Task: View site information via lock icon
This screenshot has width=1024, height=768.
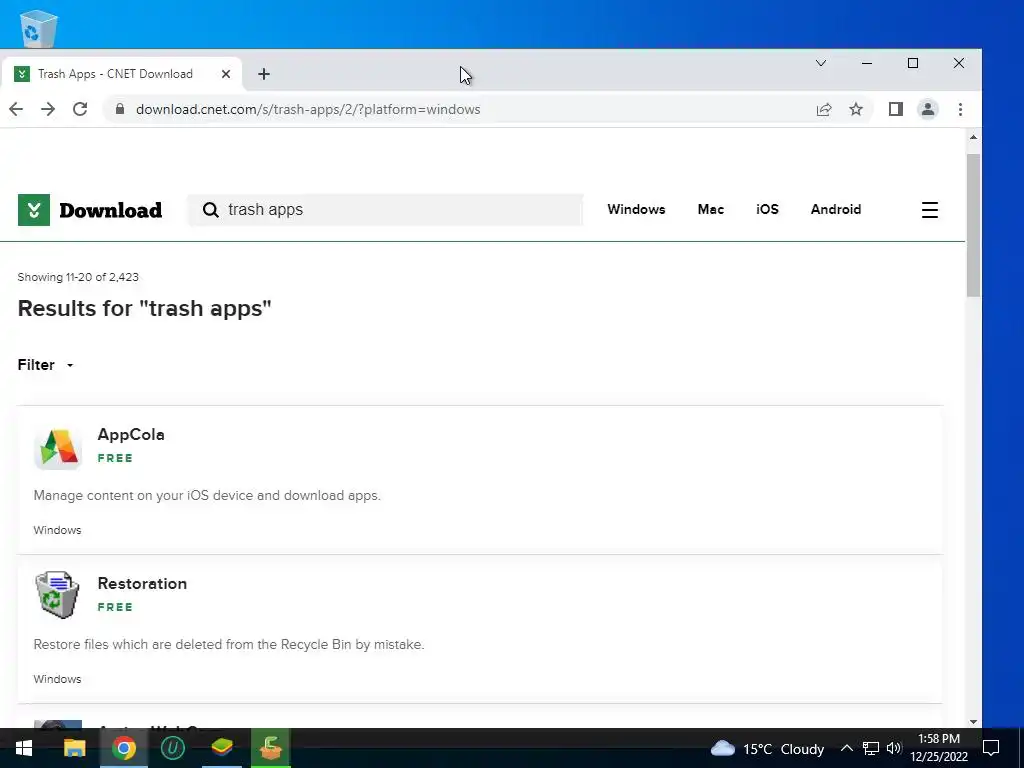Action: click(120, 109)
